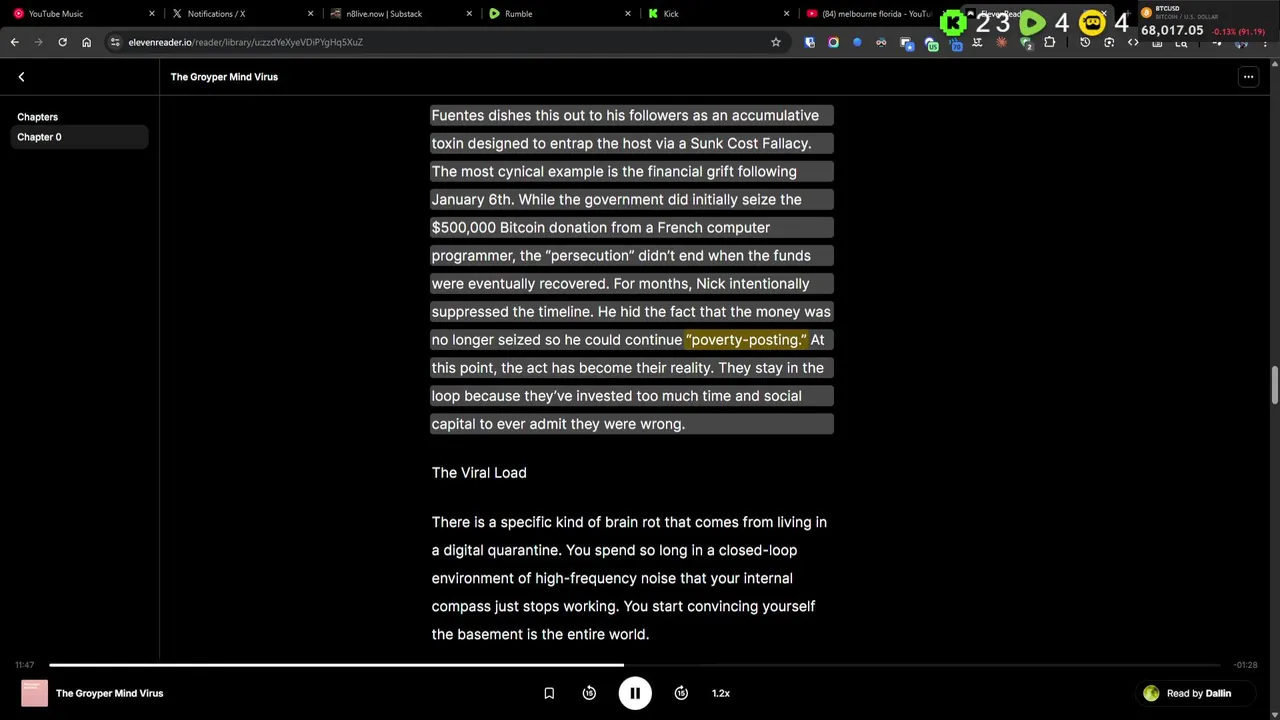Open the three-dot more options menu

[1248, 77]
